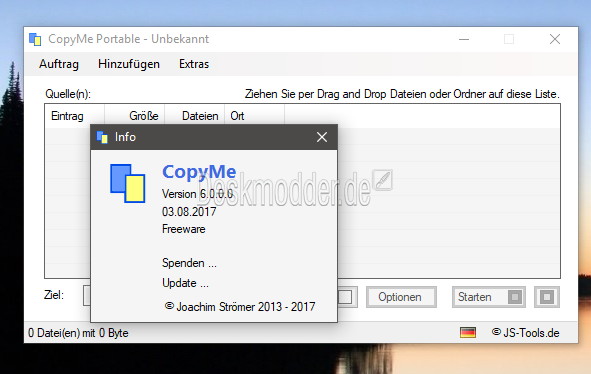This screenshot has height=374, width=591.
Task: Click the Optionen button
Action: pyautogui.click(x=401, y=297)
